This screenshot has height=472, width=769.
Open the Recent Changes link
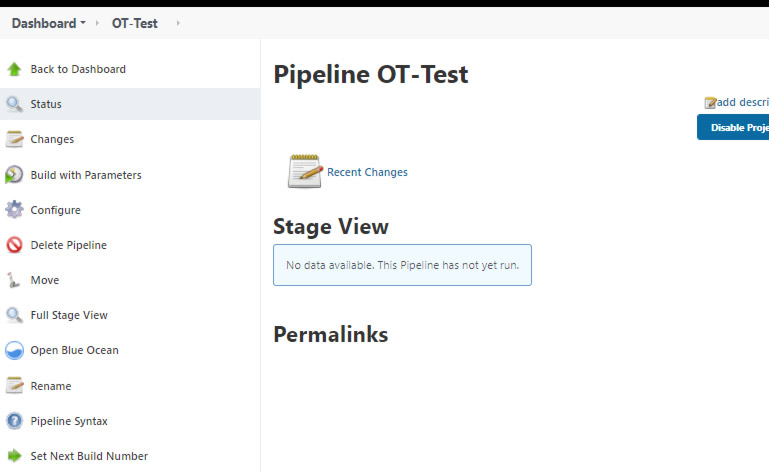point(367,172)
